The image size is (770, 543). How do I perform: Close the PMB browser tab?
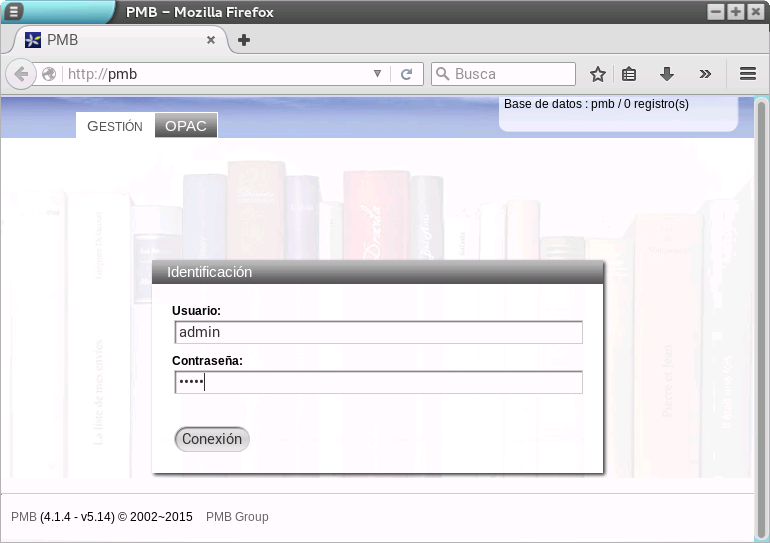[211, 40]
